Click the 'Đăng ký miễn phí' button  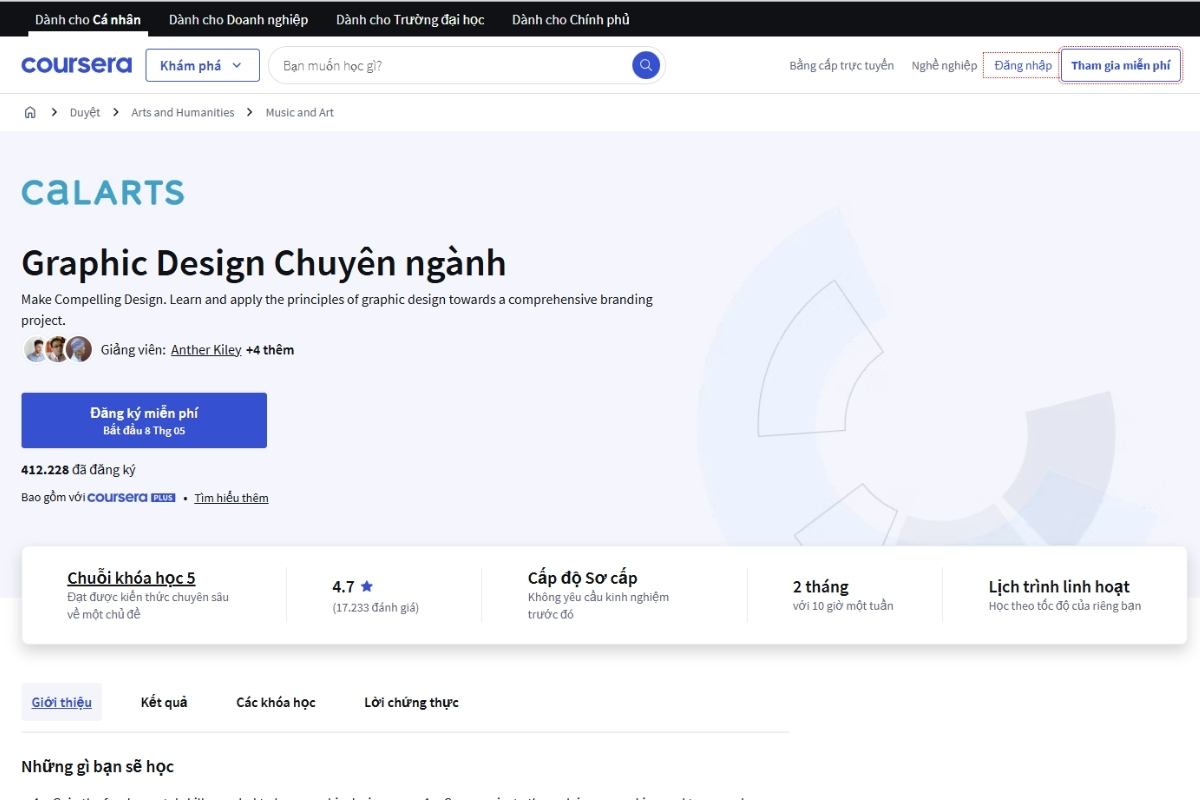(x=143, y=419)
